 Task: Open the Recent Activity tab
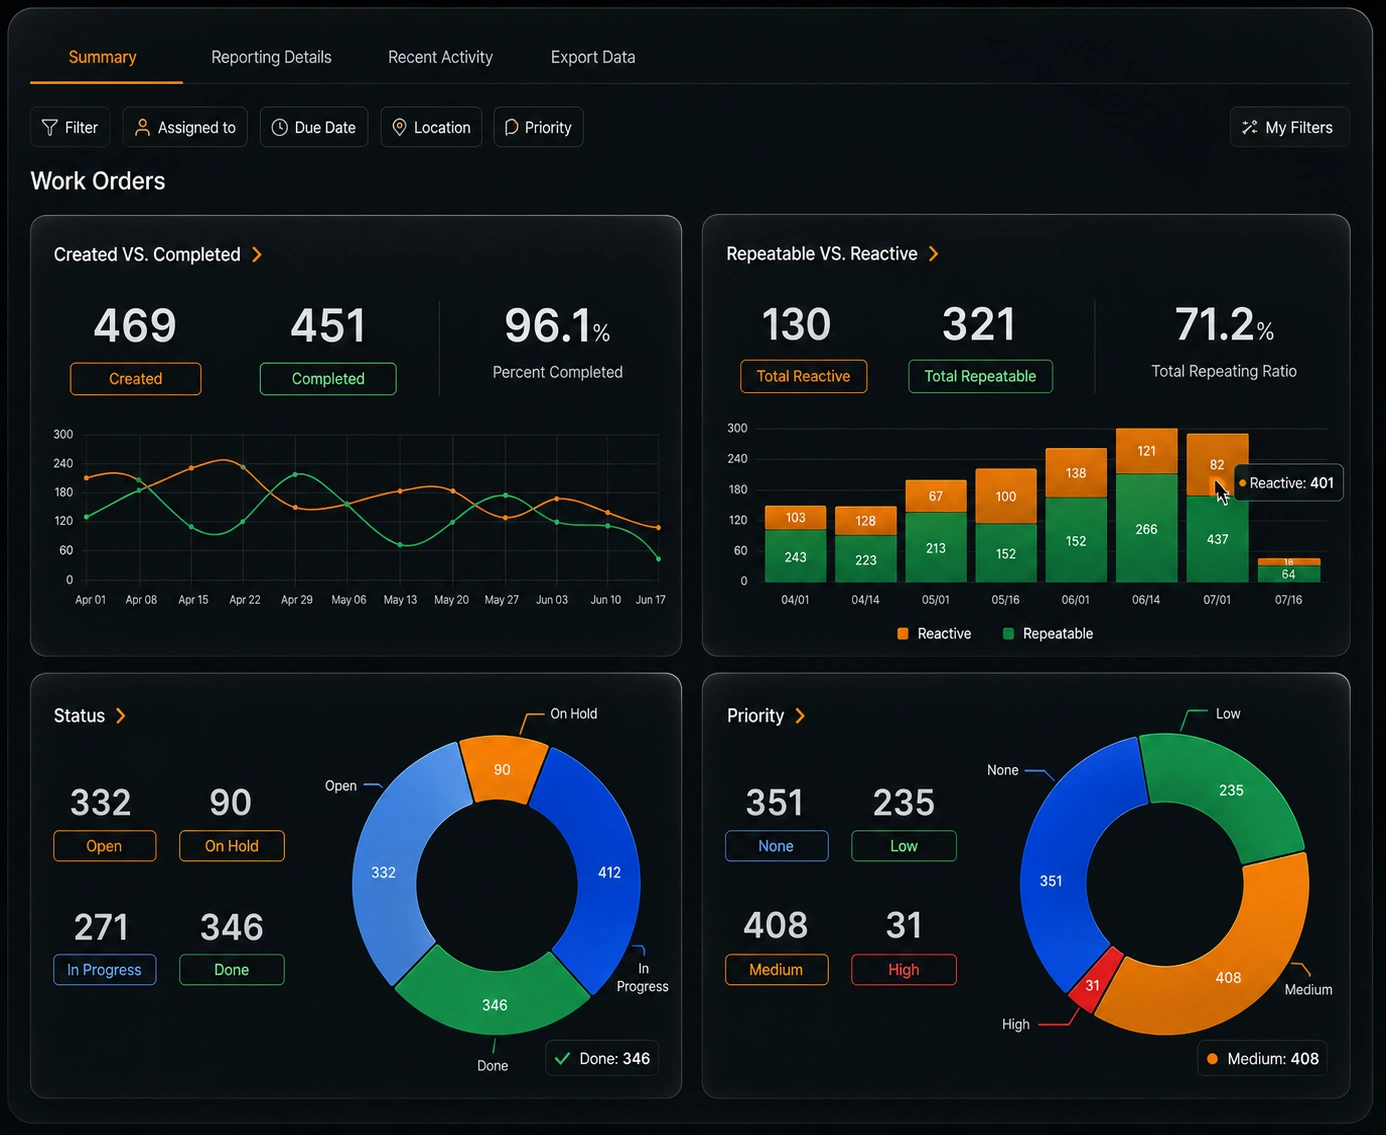click(440, 57)
